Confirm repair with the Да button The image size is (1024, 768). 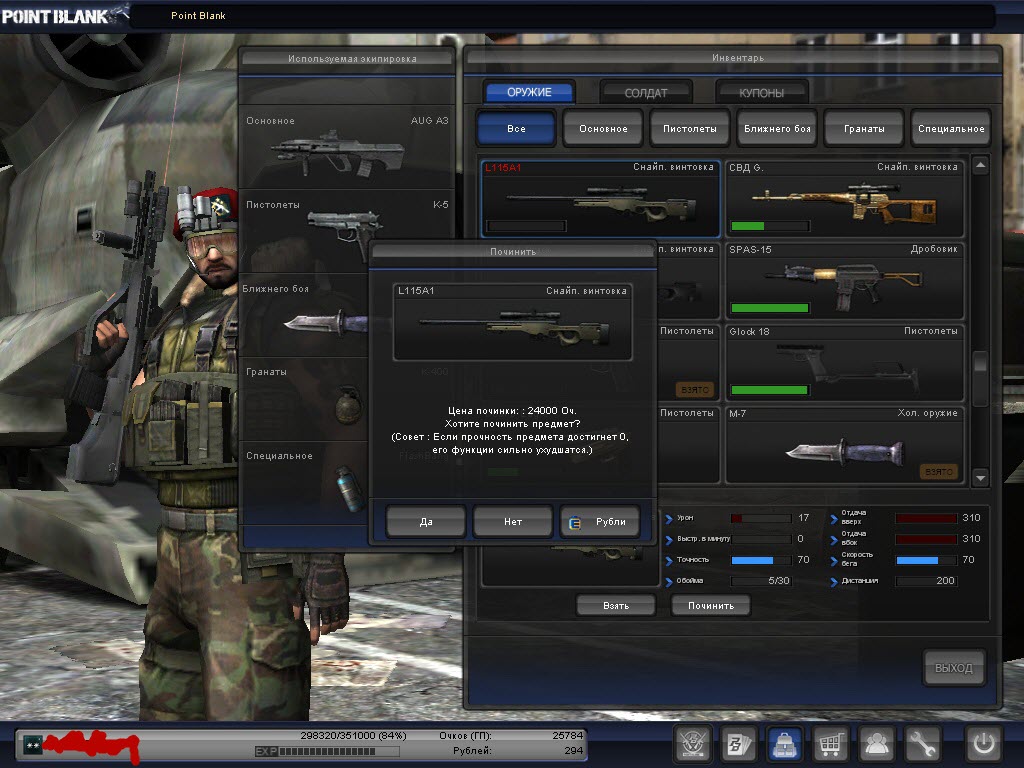[426, 521]
